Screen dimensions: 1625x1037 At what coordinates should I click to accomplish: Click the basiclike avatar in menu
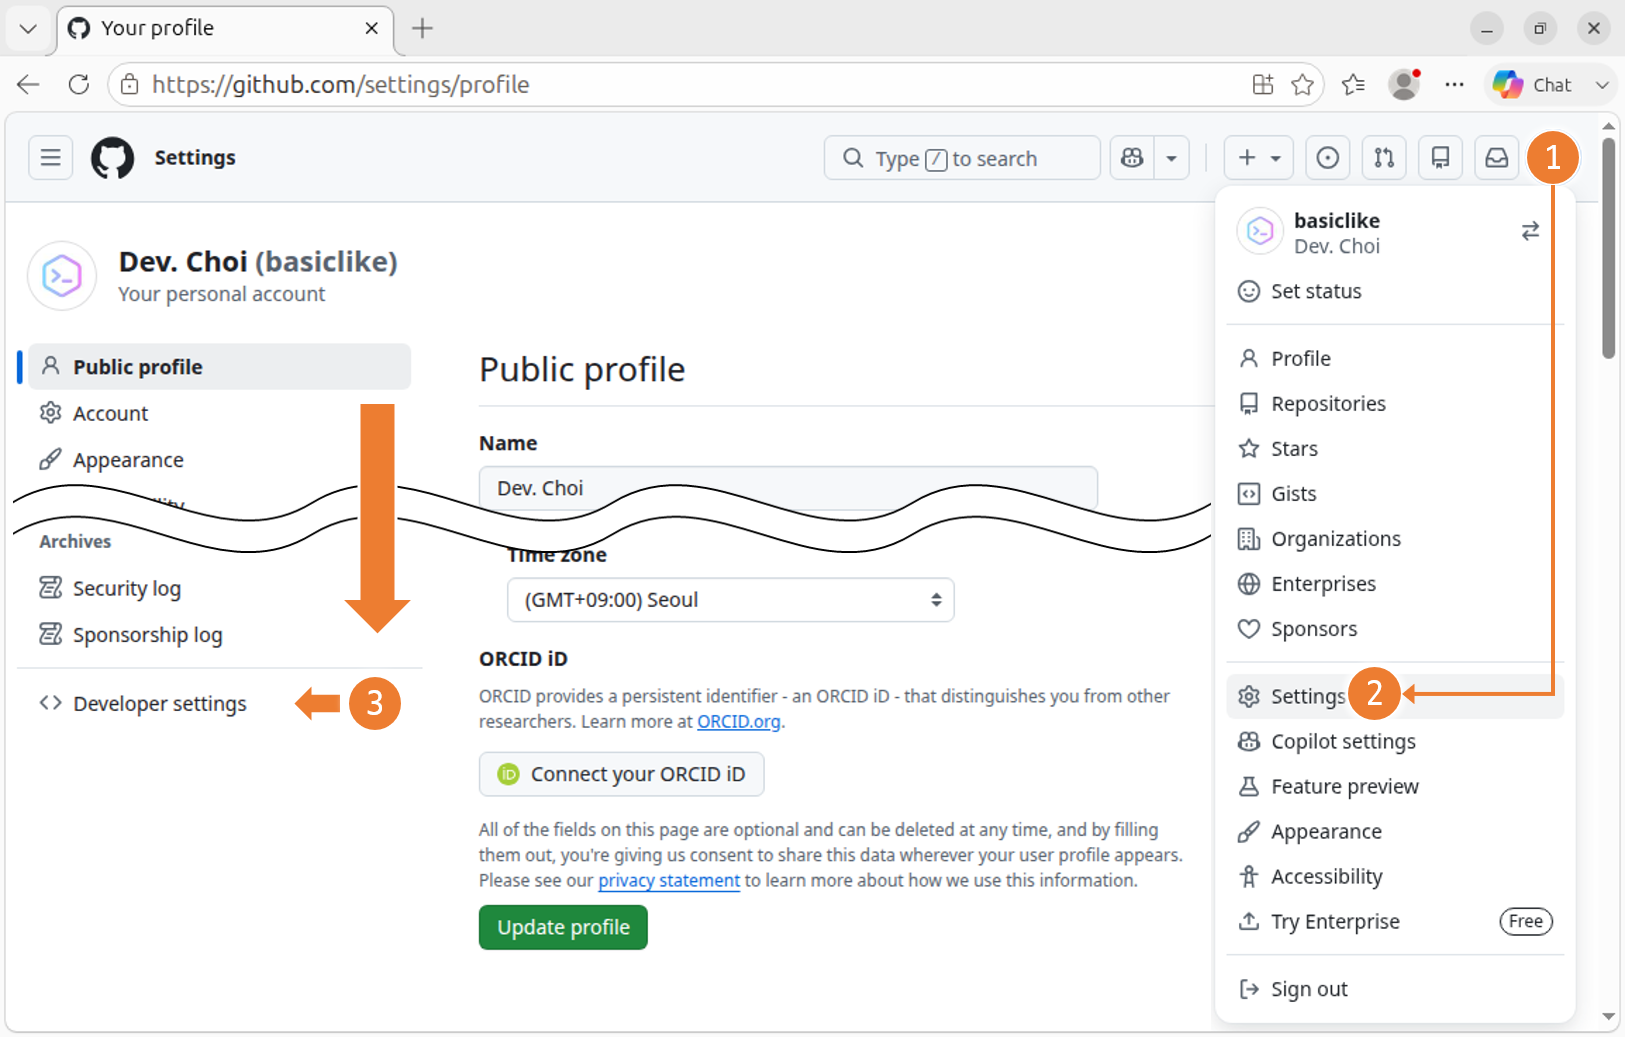[x=1260, y=232]
